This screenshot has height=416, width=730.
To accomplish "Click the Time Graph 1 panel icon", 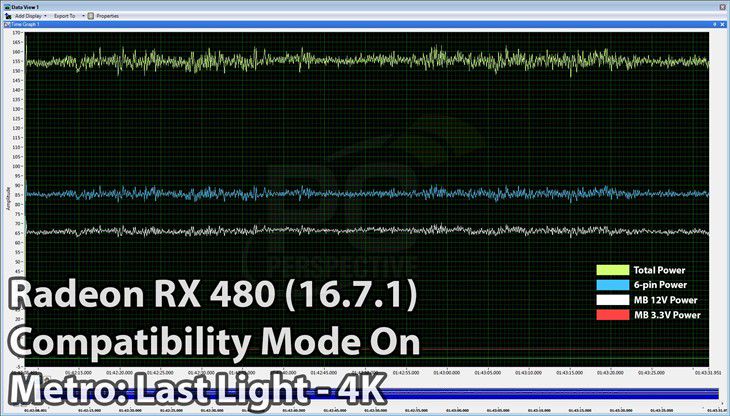I will pyautogui.click(x=7, y=24).
